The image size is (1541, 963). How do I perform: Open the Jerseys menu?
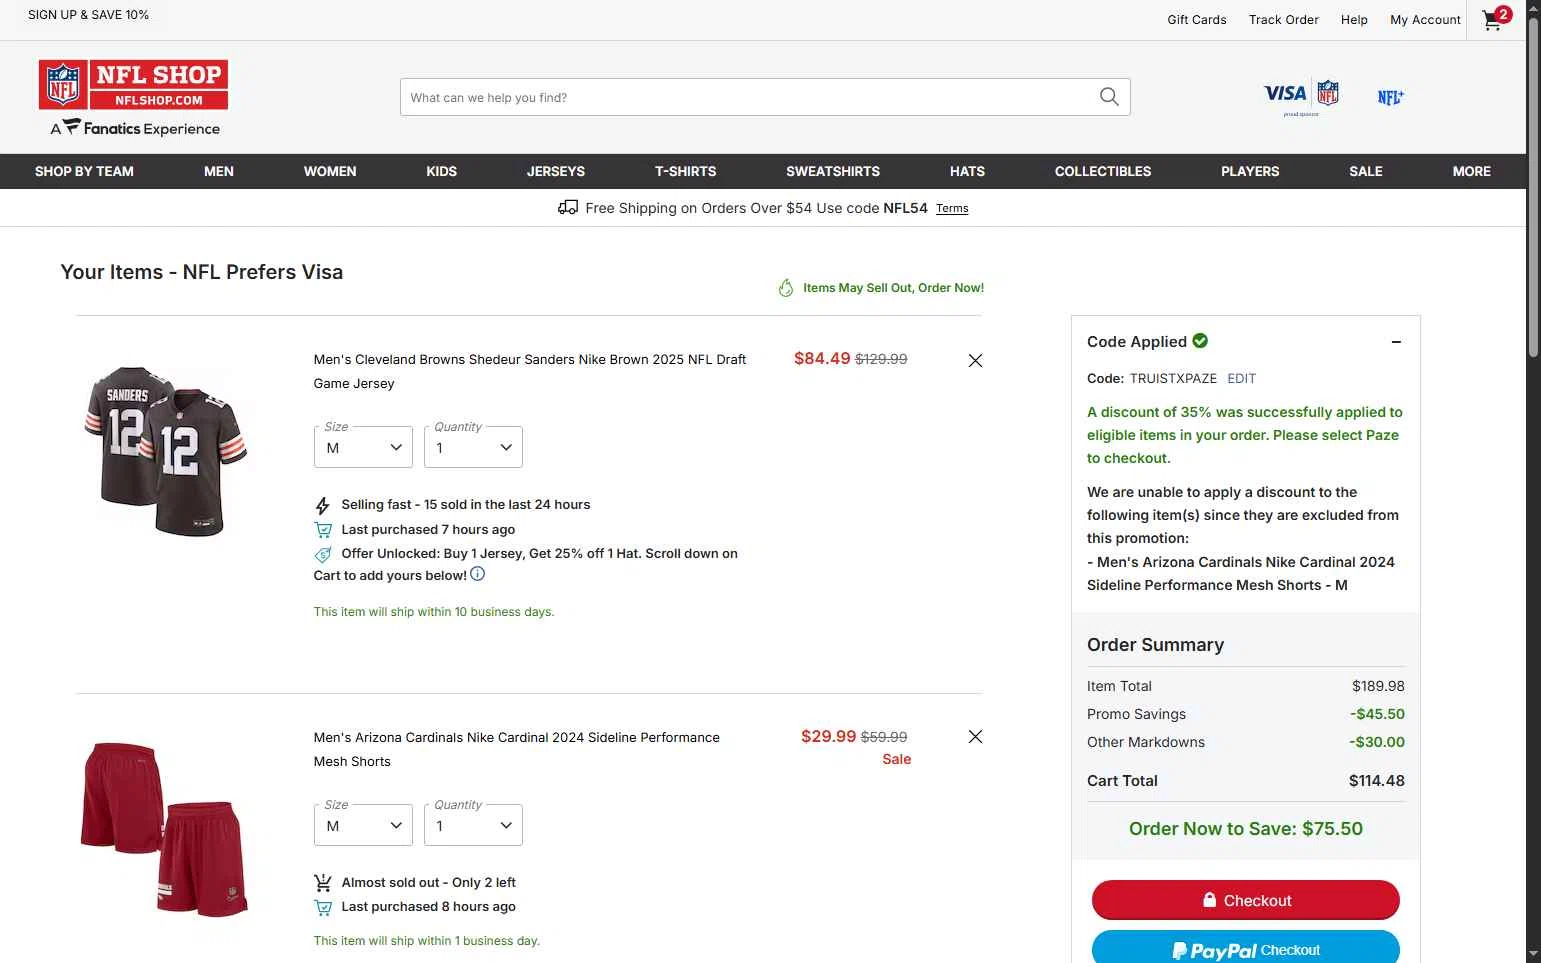coord(556,171)
